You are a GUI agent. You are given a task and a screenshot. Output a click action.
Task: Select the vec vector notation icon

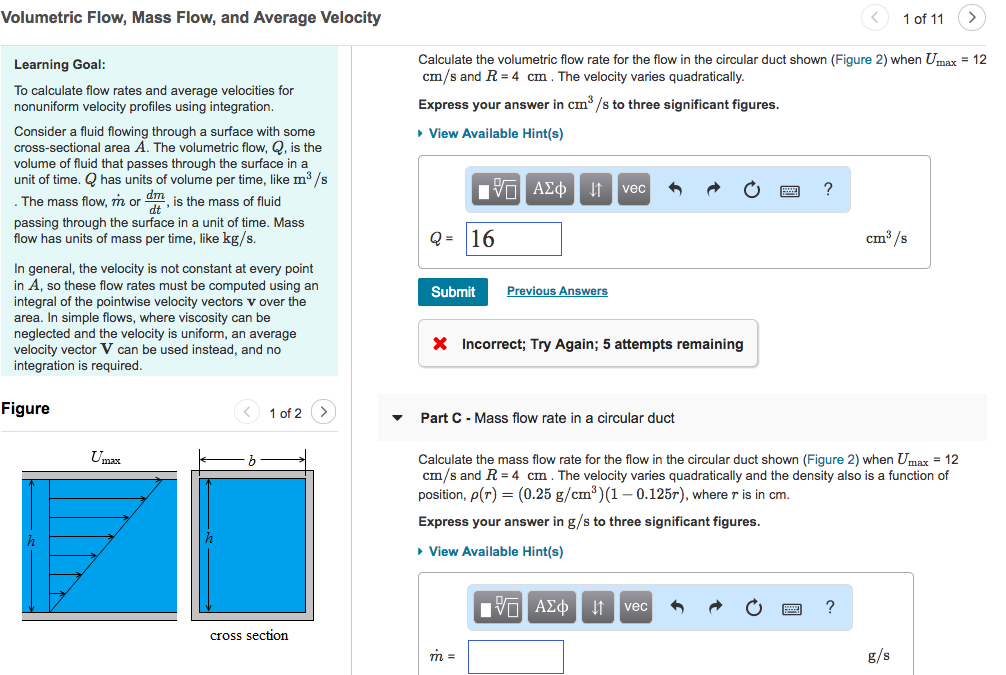point(633,189)
